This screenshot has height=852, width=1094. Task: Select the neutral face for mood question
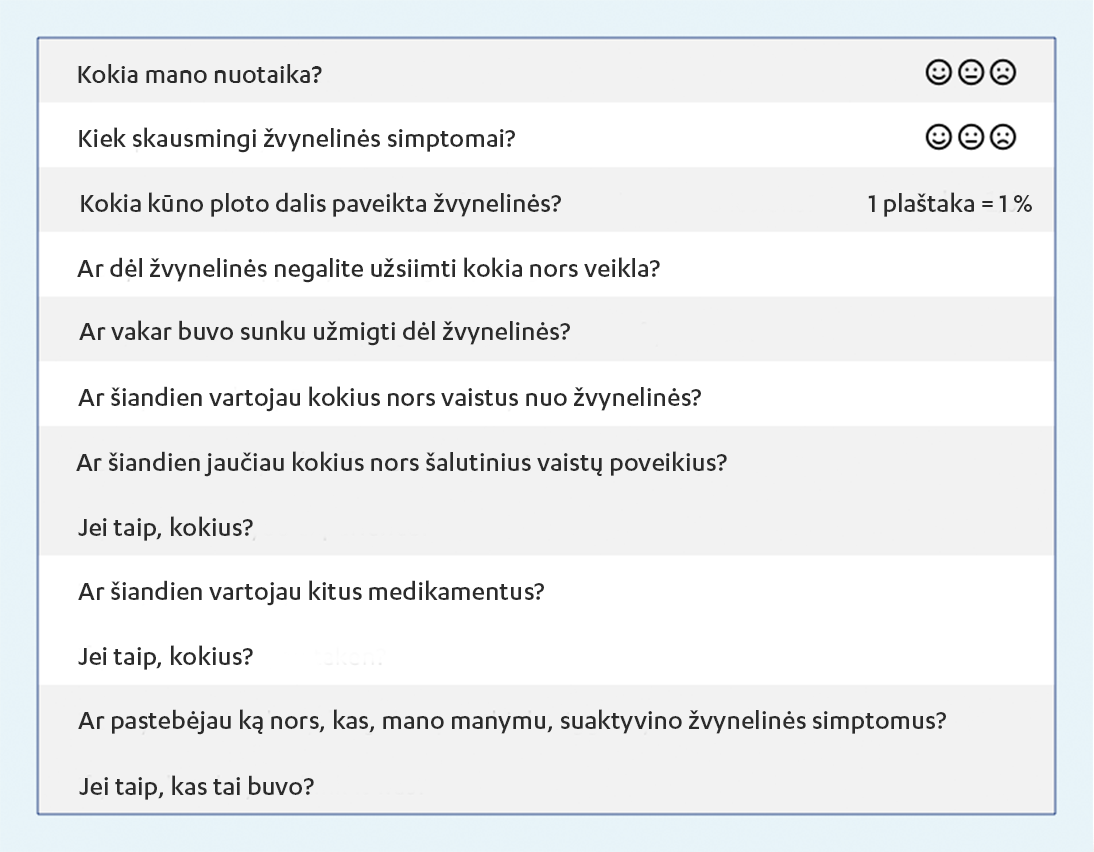coord(970,73)
